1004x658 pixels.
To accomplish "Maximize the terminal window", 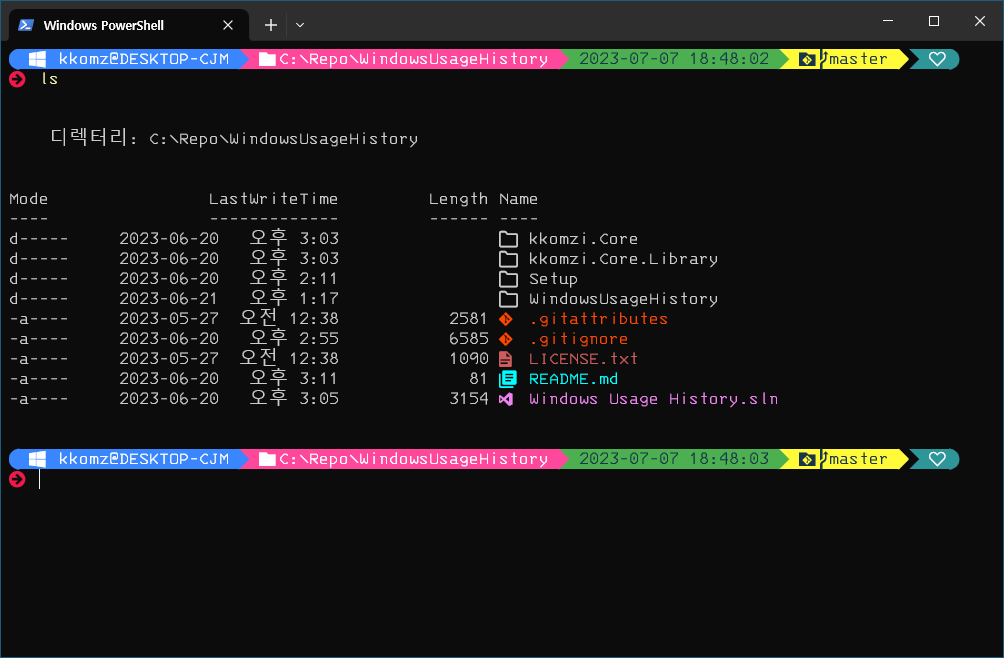I will 934,21.
